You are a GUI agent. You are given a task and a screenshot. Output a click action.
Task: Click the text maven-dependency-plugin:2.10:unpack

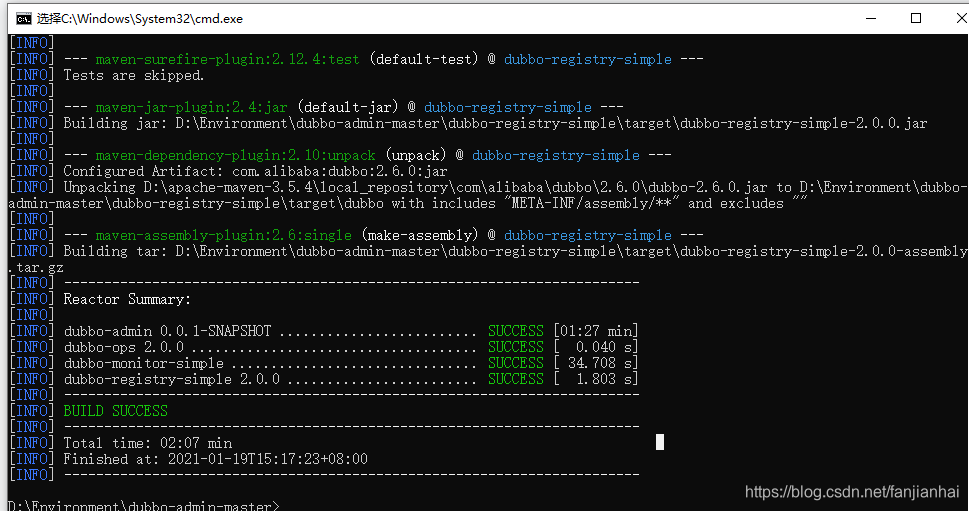pos(235,155)
